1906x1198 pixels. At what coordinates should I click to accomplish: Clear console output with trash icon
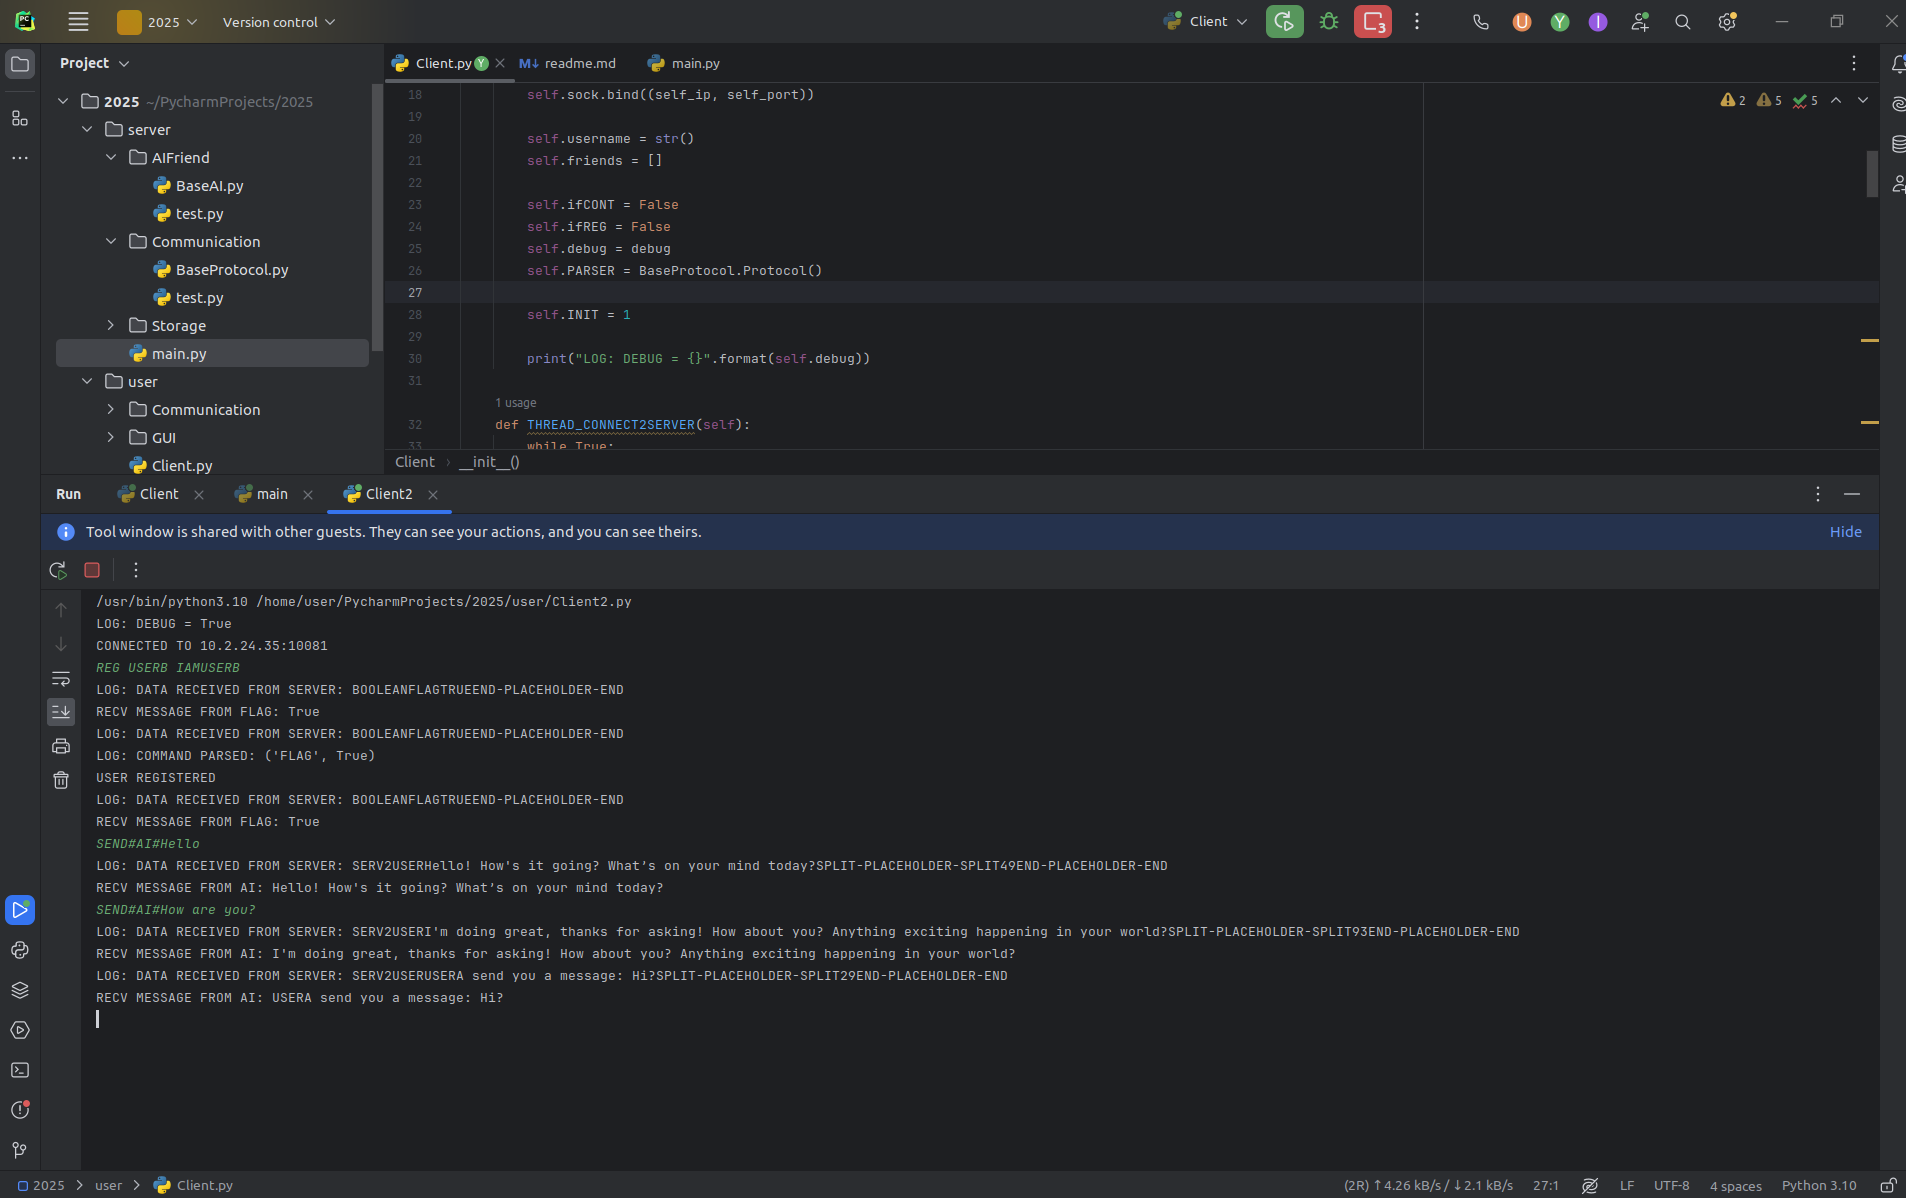(61, 780)
